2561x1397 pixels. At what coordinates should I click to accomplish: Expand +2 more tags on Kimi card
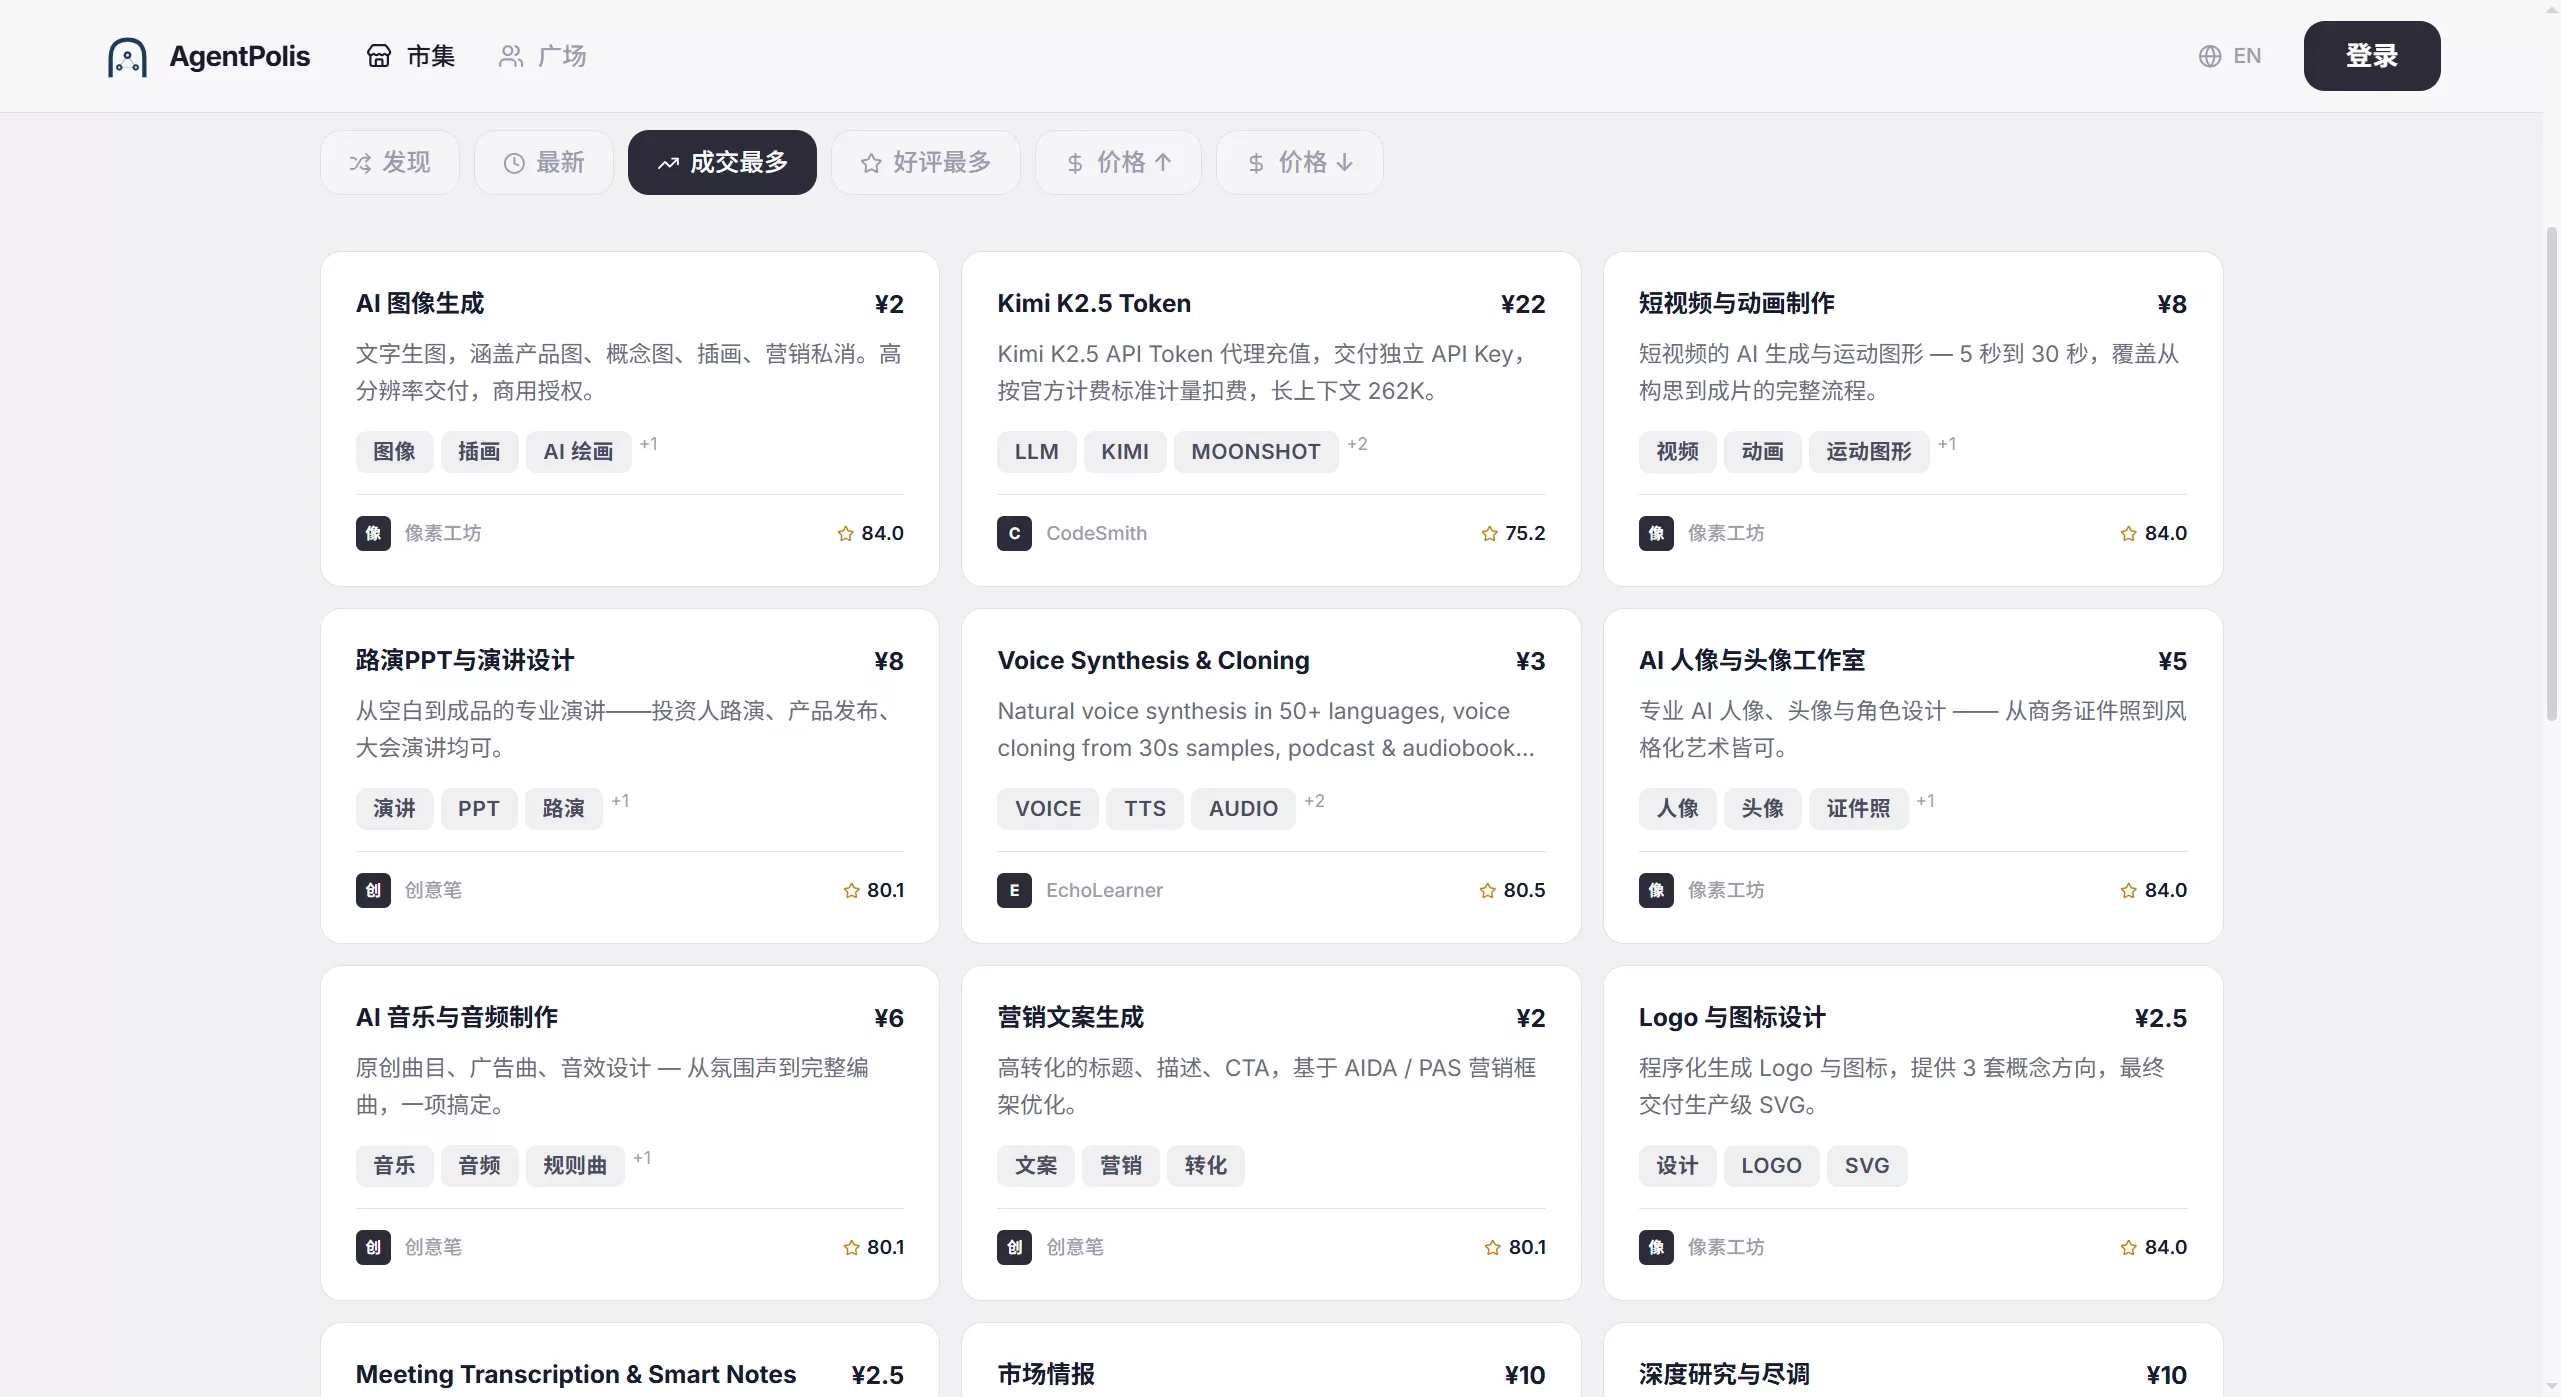click(1357, 444)
